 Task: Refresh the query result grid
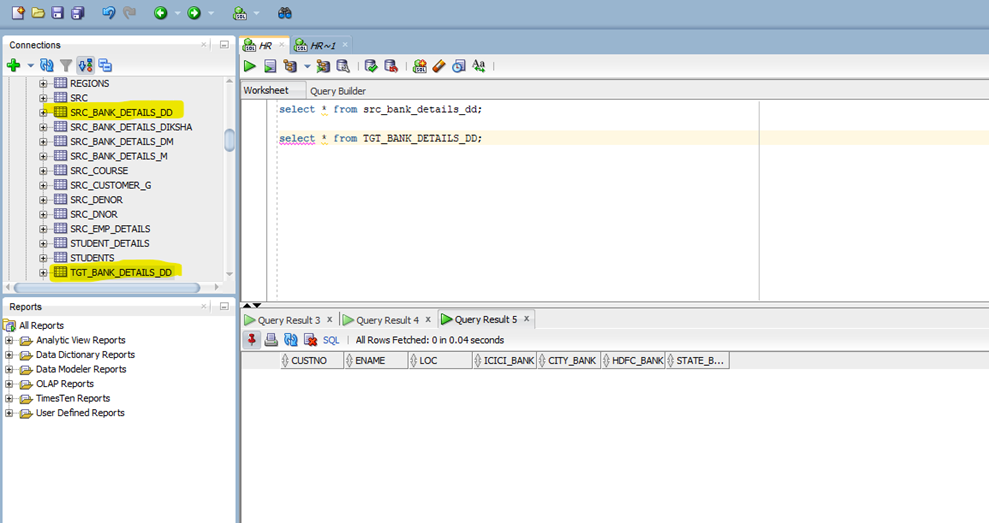[291, 340]
